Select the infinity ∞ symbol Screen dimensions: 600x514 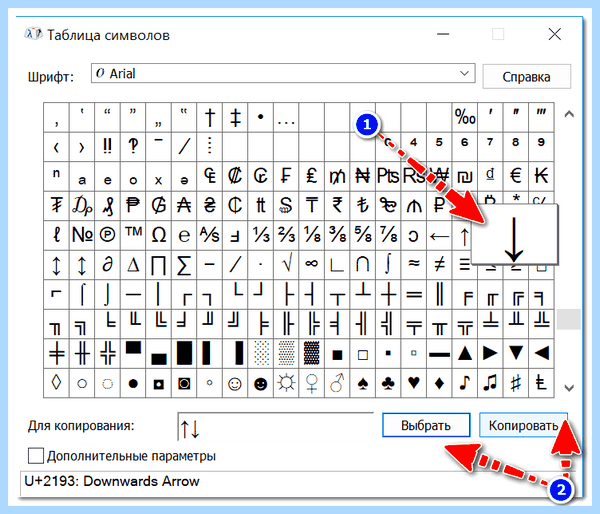click(312, 265)
